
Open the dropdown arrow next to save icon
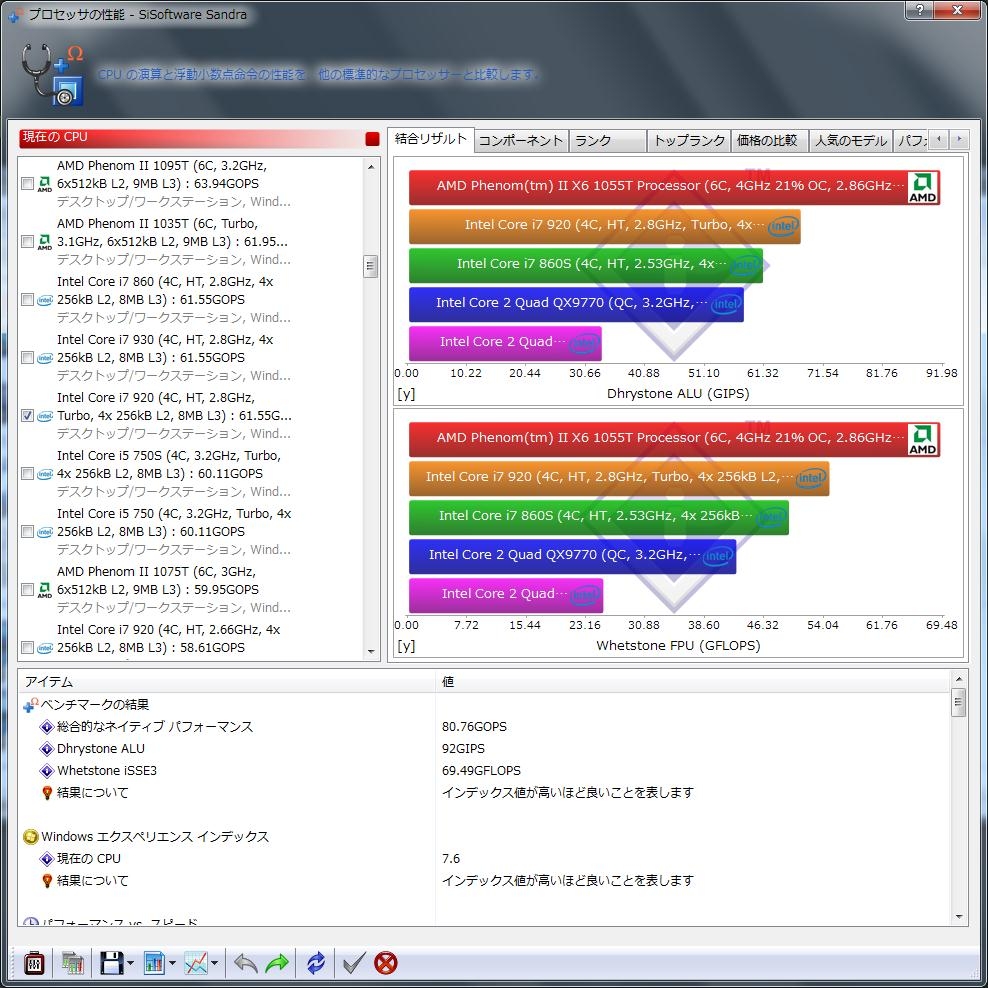pyautogui.click(x=130, y=963)
